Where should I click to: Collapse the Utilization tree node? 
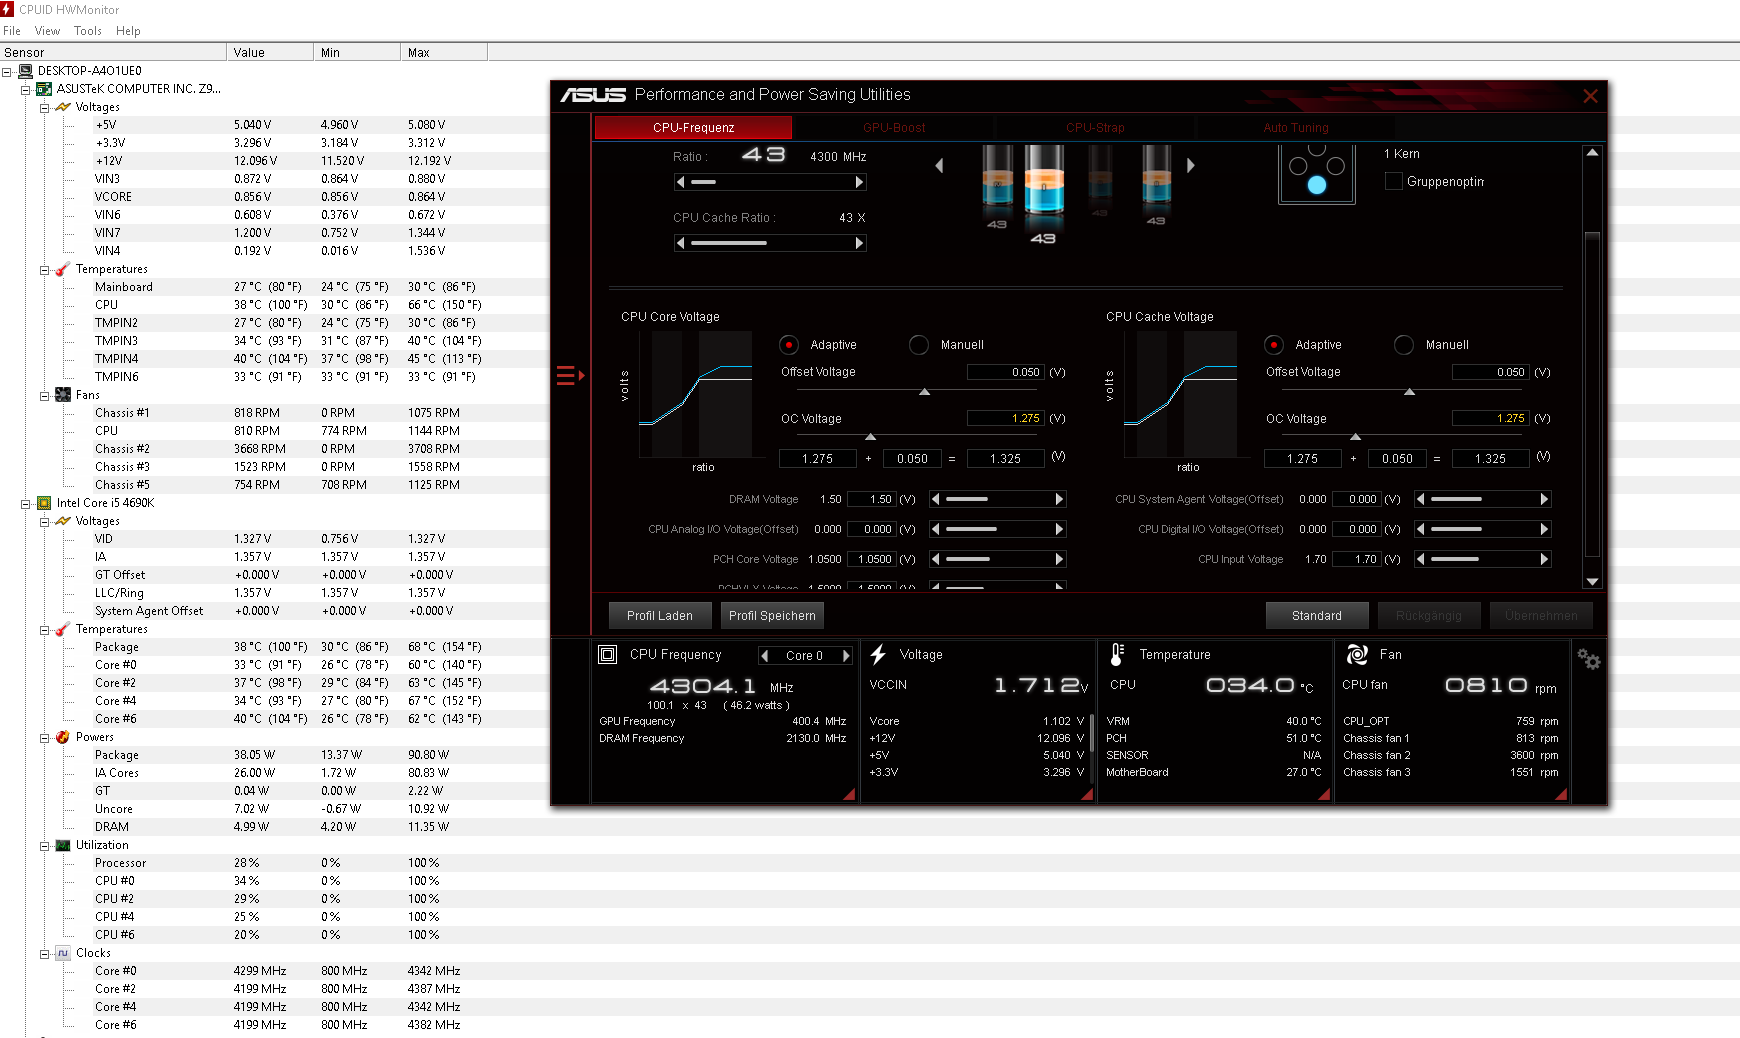point(45,845)
